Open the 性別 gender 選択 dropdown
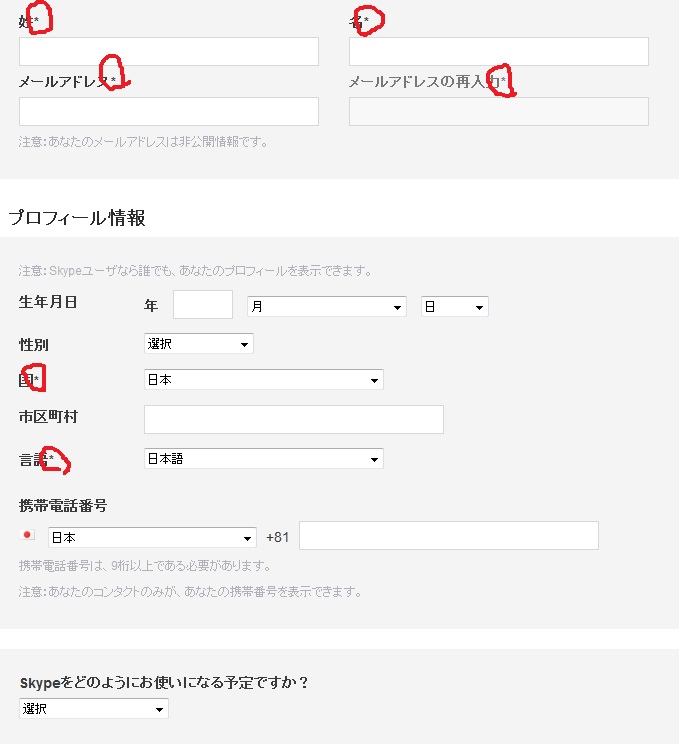Image resolution: width=680 pixels, height=753 pixels. point(199,344)
